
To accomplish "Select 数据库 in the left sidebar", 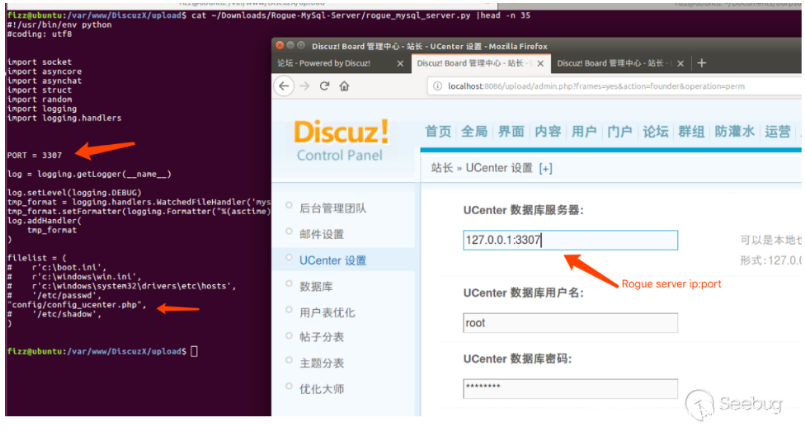I will click(315, 286).
